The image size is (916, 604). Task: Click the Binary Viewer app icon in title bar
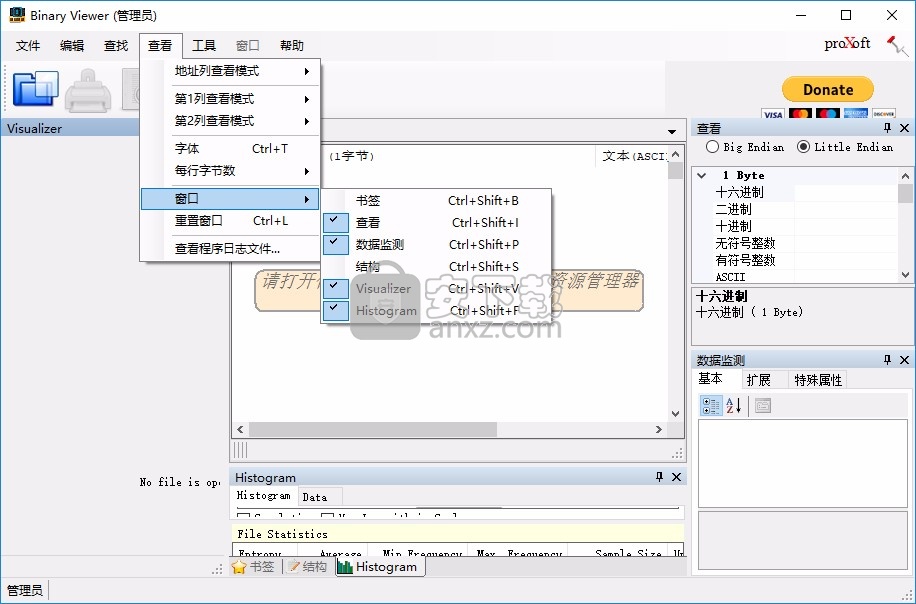tap(17, 15)
